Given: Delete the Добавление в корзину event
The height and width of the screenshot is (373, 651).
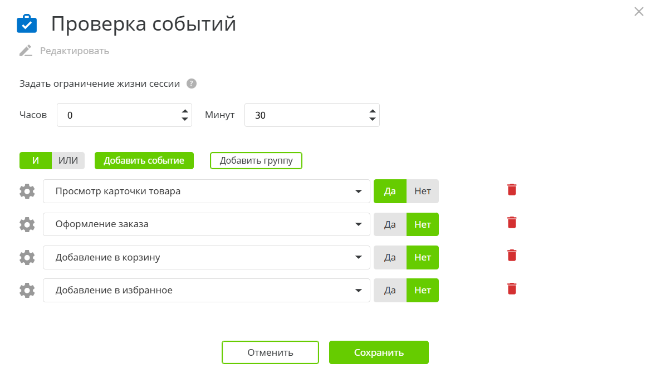Looking at the screenshot, I should tap(512, 255).
